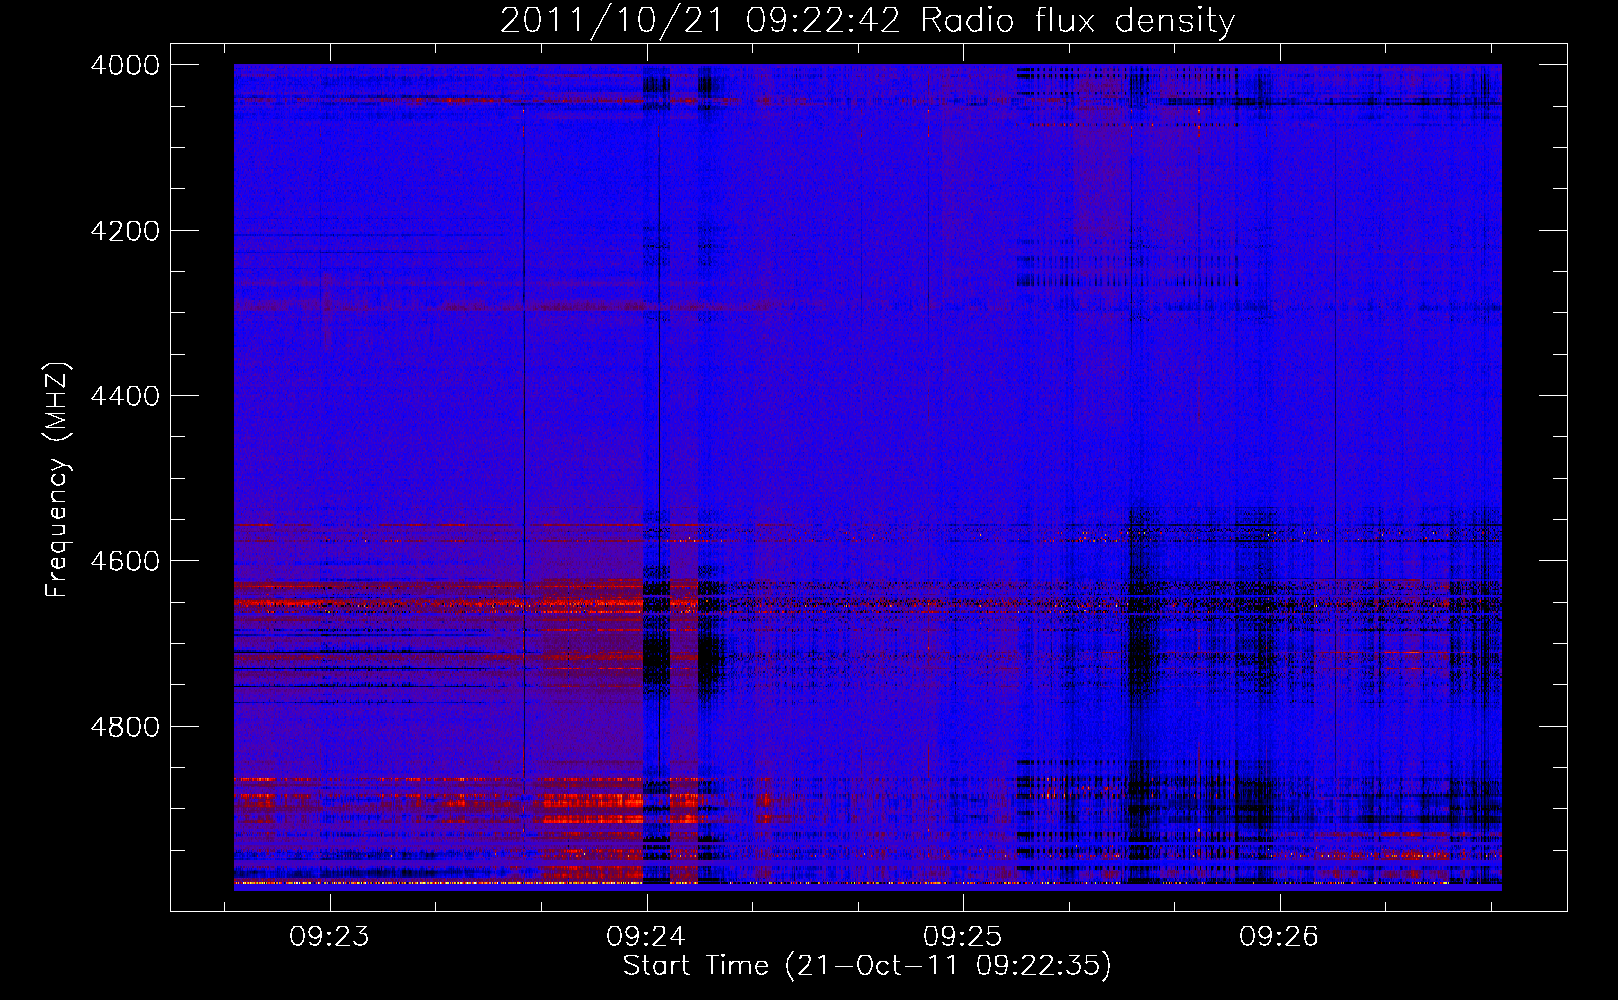1618x1000 pixels.
Task: Click the "Start Time (21-Oct-11 09:22:35)" label
Action: click(867, 966)
